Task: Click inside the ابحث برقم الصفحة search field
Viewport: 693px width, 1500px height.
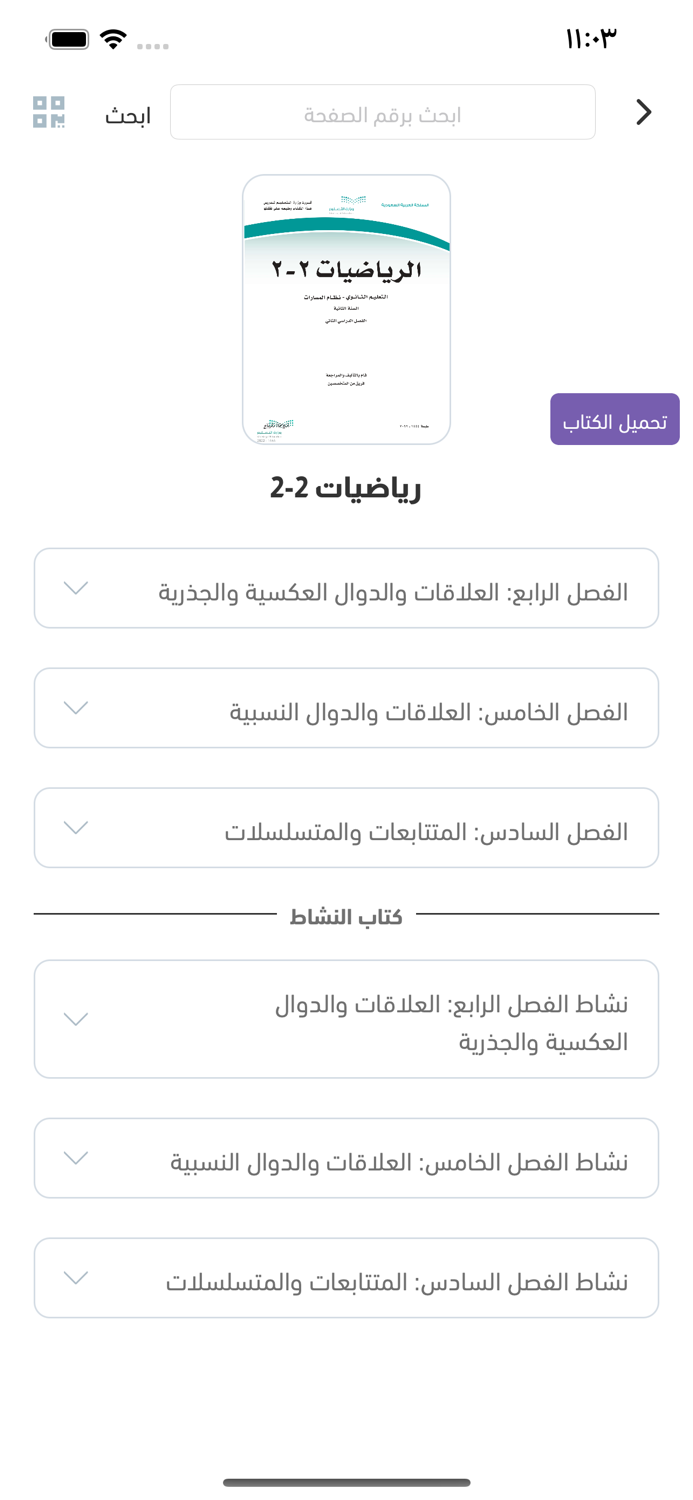Action: click(383, 112)
